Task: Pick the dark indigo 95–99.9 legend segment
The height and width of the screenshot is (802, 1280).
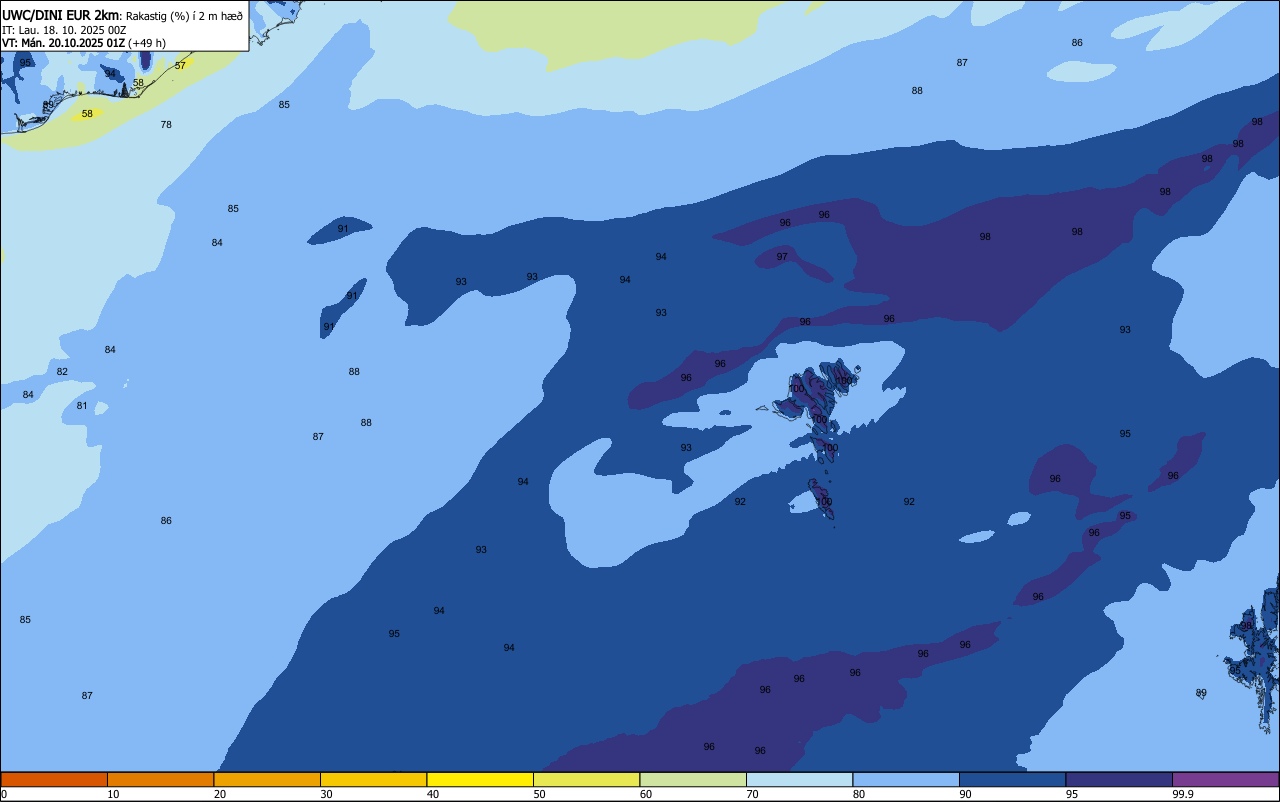Action: pyautogui.click(x=1119, y=779)
